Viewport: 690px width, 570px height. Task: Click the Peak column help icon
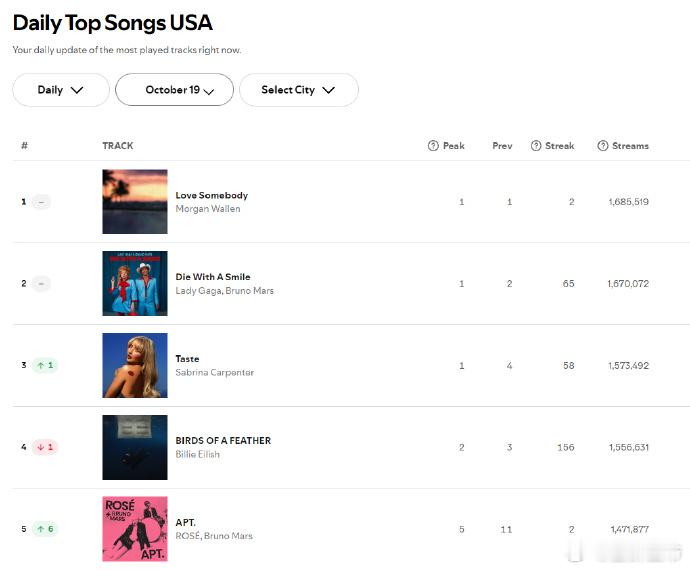[x=433, y=146]
